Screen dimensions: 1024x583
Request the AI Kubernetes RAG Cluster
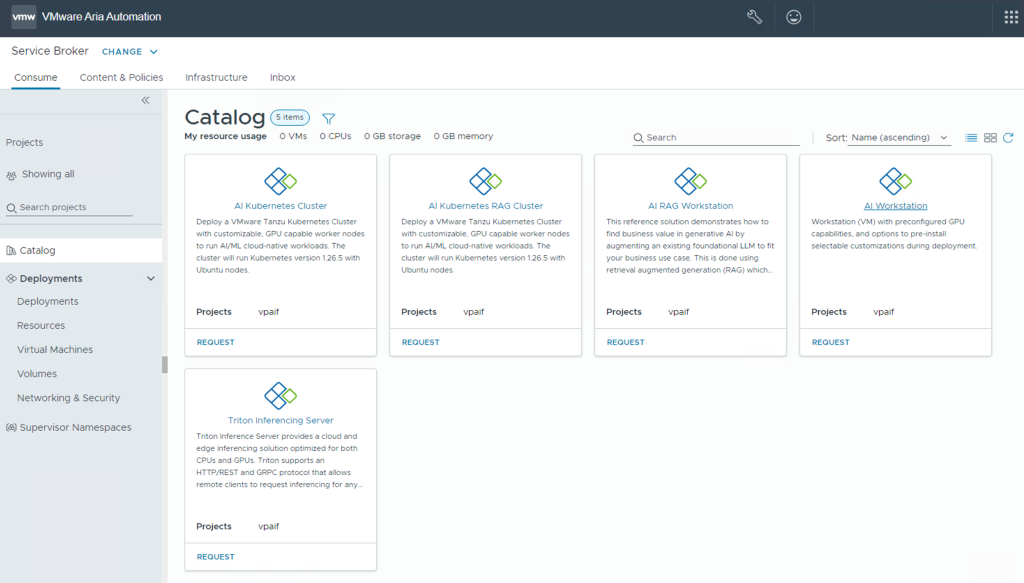tap(421, 341)
